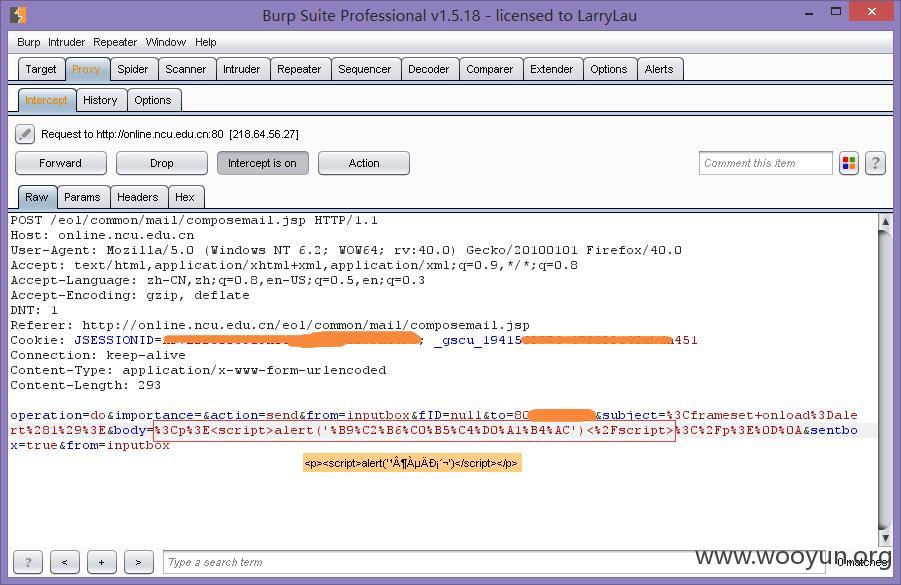Open the highlight color picker icon
The height and width of the screenshot is (585, 901).
(x=849, y=163)
